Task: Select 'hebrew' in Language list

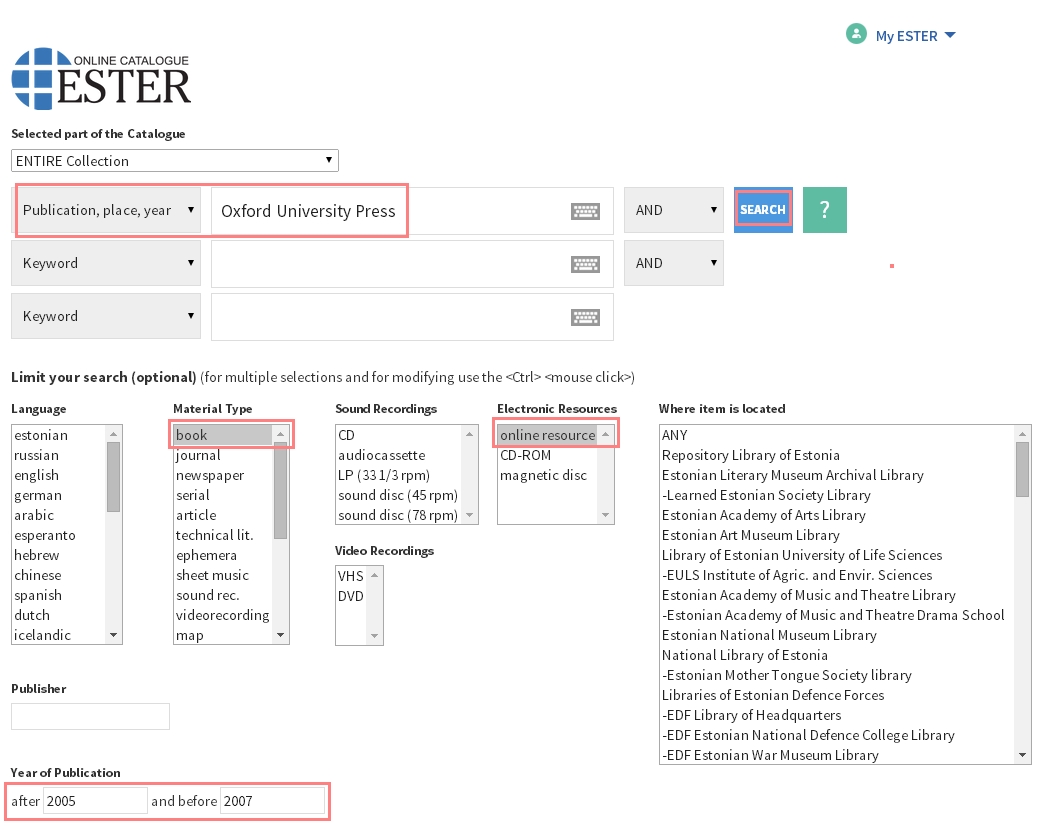Action: point(59,556)
